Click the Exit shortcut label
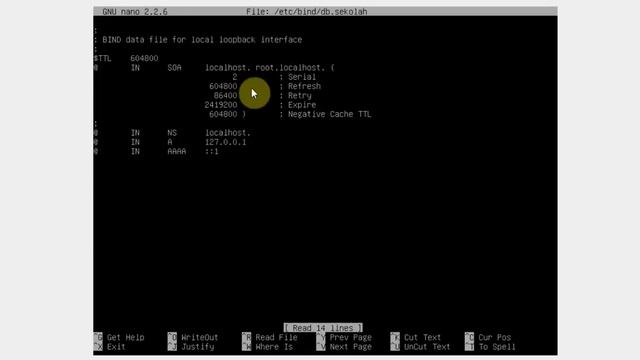Image resolution: width=640 pixels, height=360 pixels. pyautogui.click(x=116, y=347)
